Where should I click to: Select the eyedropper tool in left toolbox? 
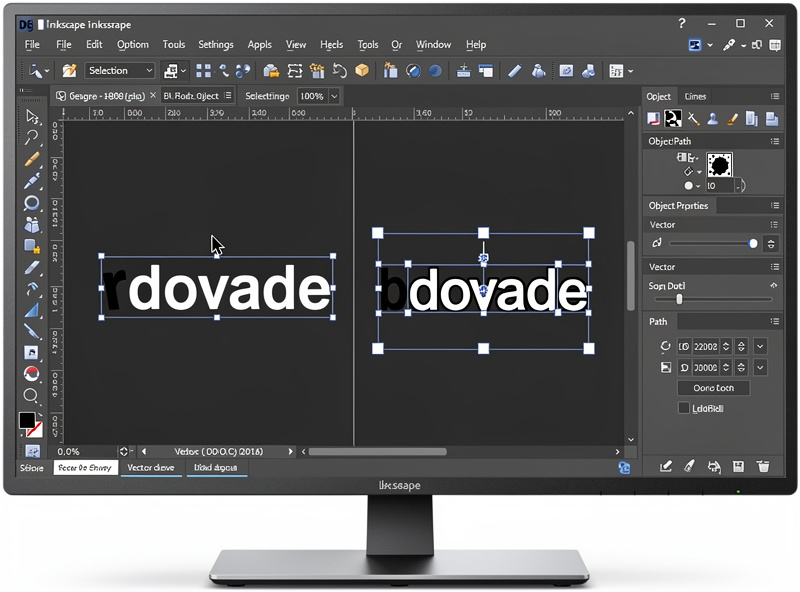32,181
